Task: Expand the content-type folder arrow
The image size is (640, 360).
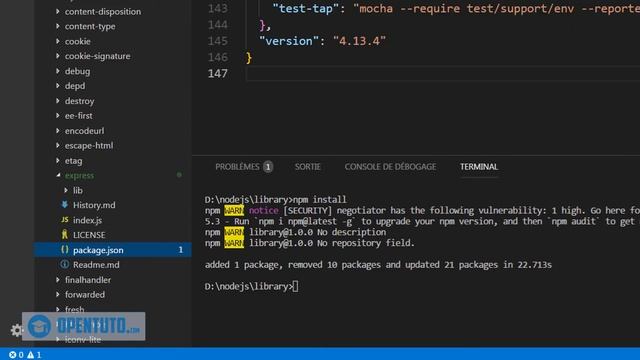Action: 58,26
